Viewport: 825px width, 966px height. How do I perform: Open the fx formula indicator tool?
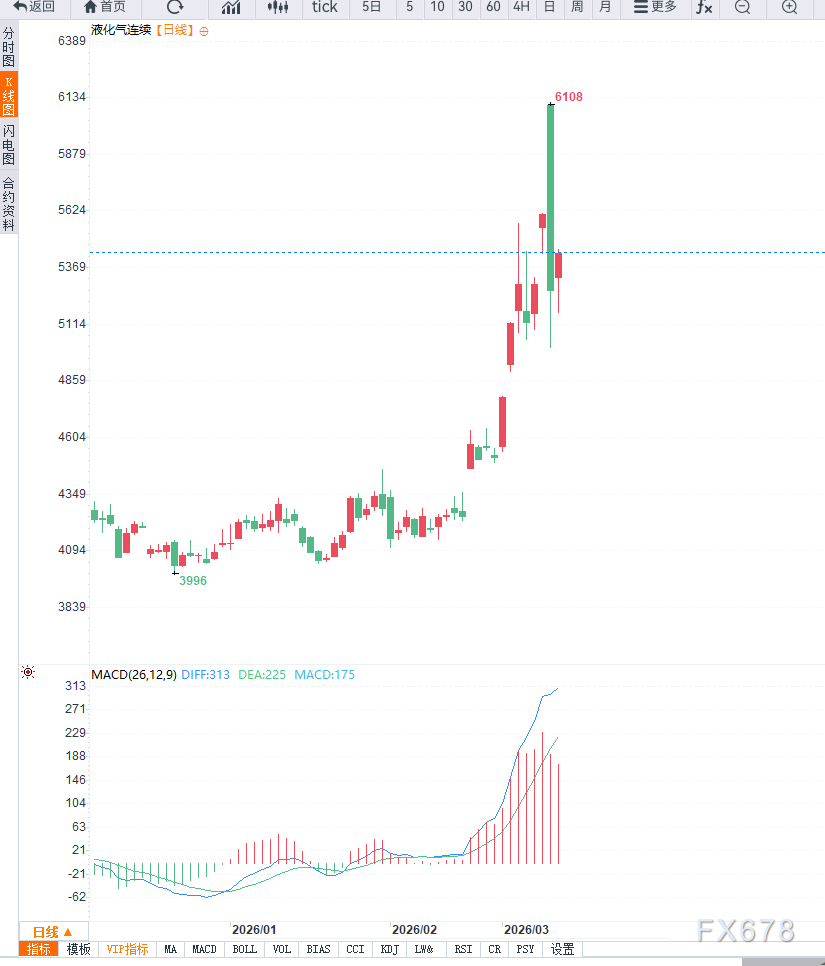(704, 7)
